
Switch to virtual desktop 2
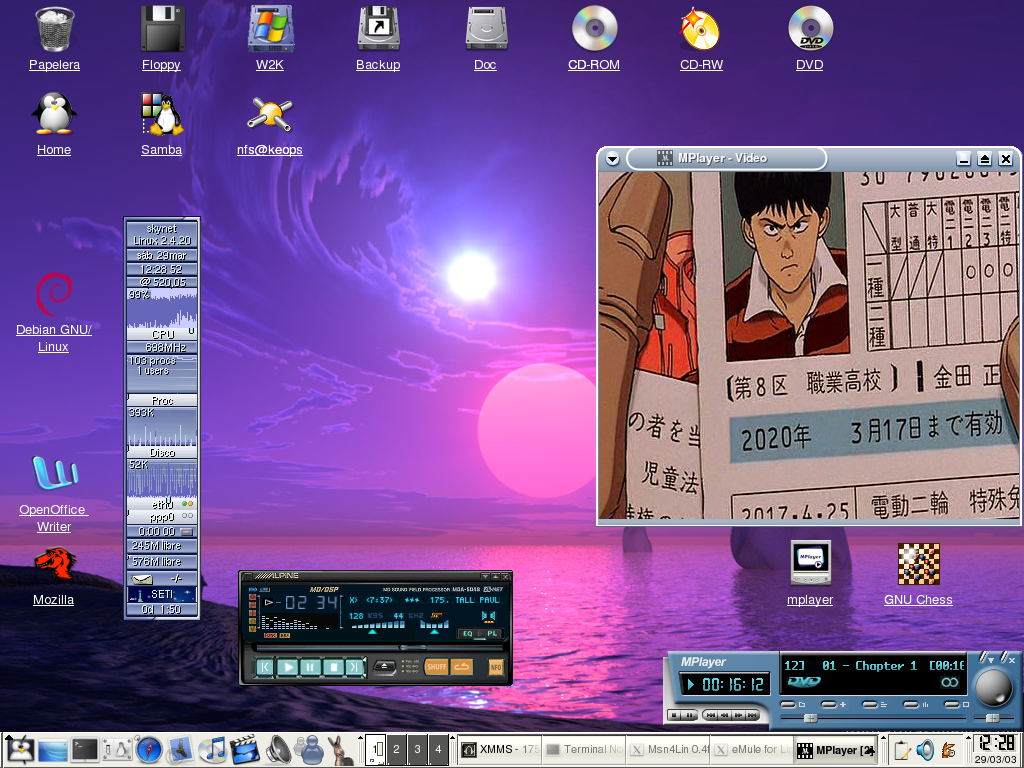[396, 749]
